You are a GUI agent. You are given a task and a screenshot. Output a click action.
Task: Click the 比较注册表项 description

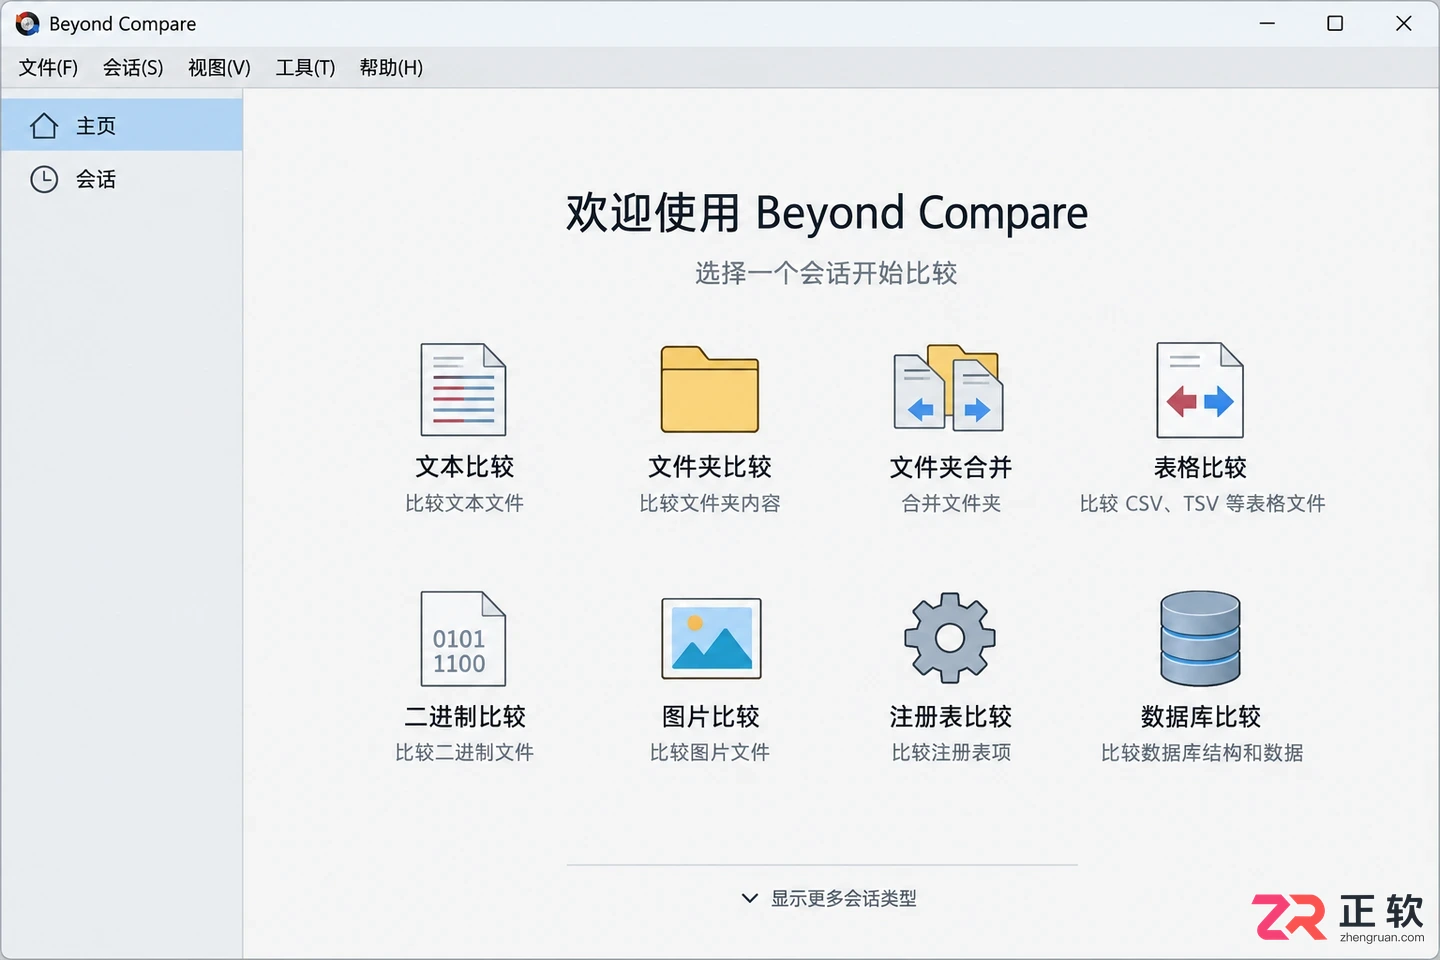(x=951, y=752)
